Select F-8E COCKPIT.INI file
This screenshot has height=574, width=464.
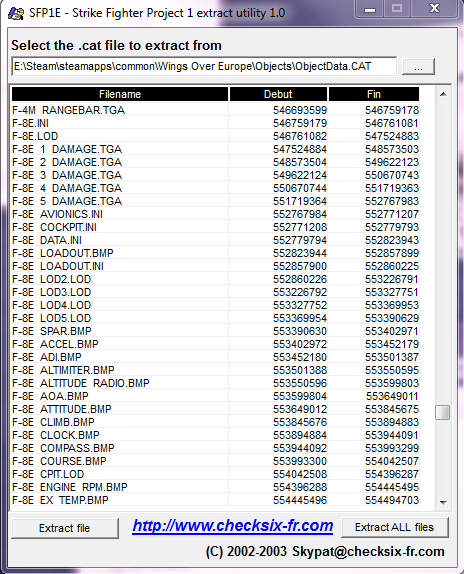pyautogui.click(x=215, y=227)
